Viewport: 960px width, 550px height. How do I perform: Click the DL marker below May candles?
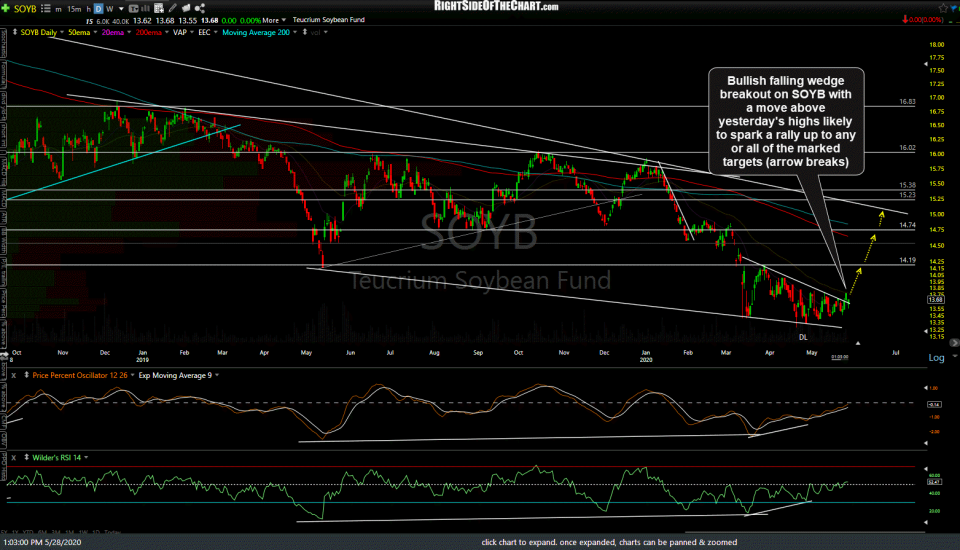click(x=803, y=337)
